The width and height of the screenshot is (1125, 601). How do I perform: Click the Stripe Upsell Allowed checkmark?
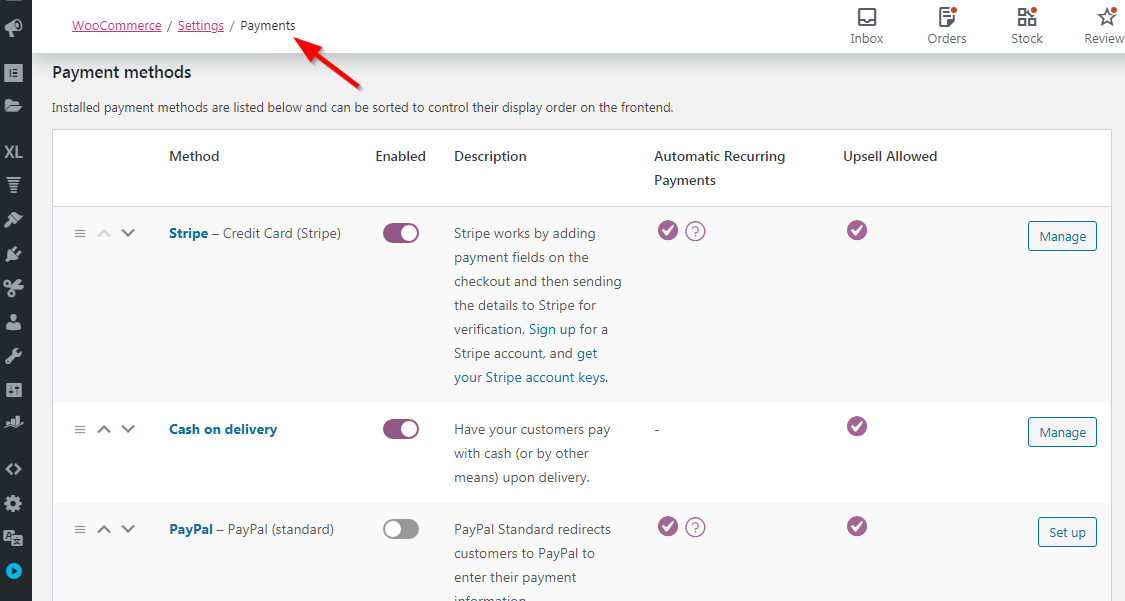(x=857, y=230)
